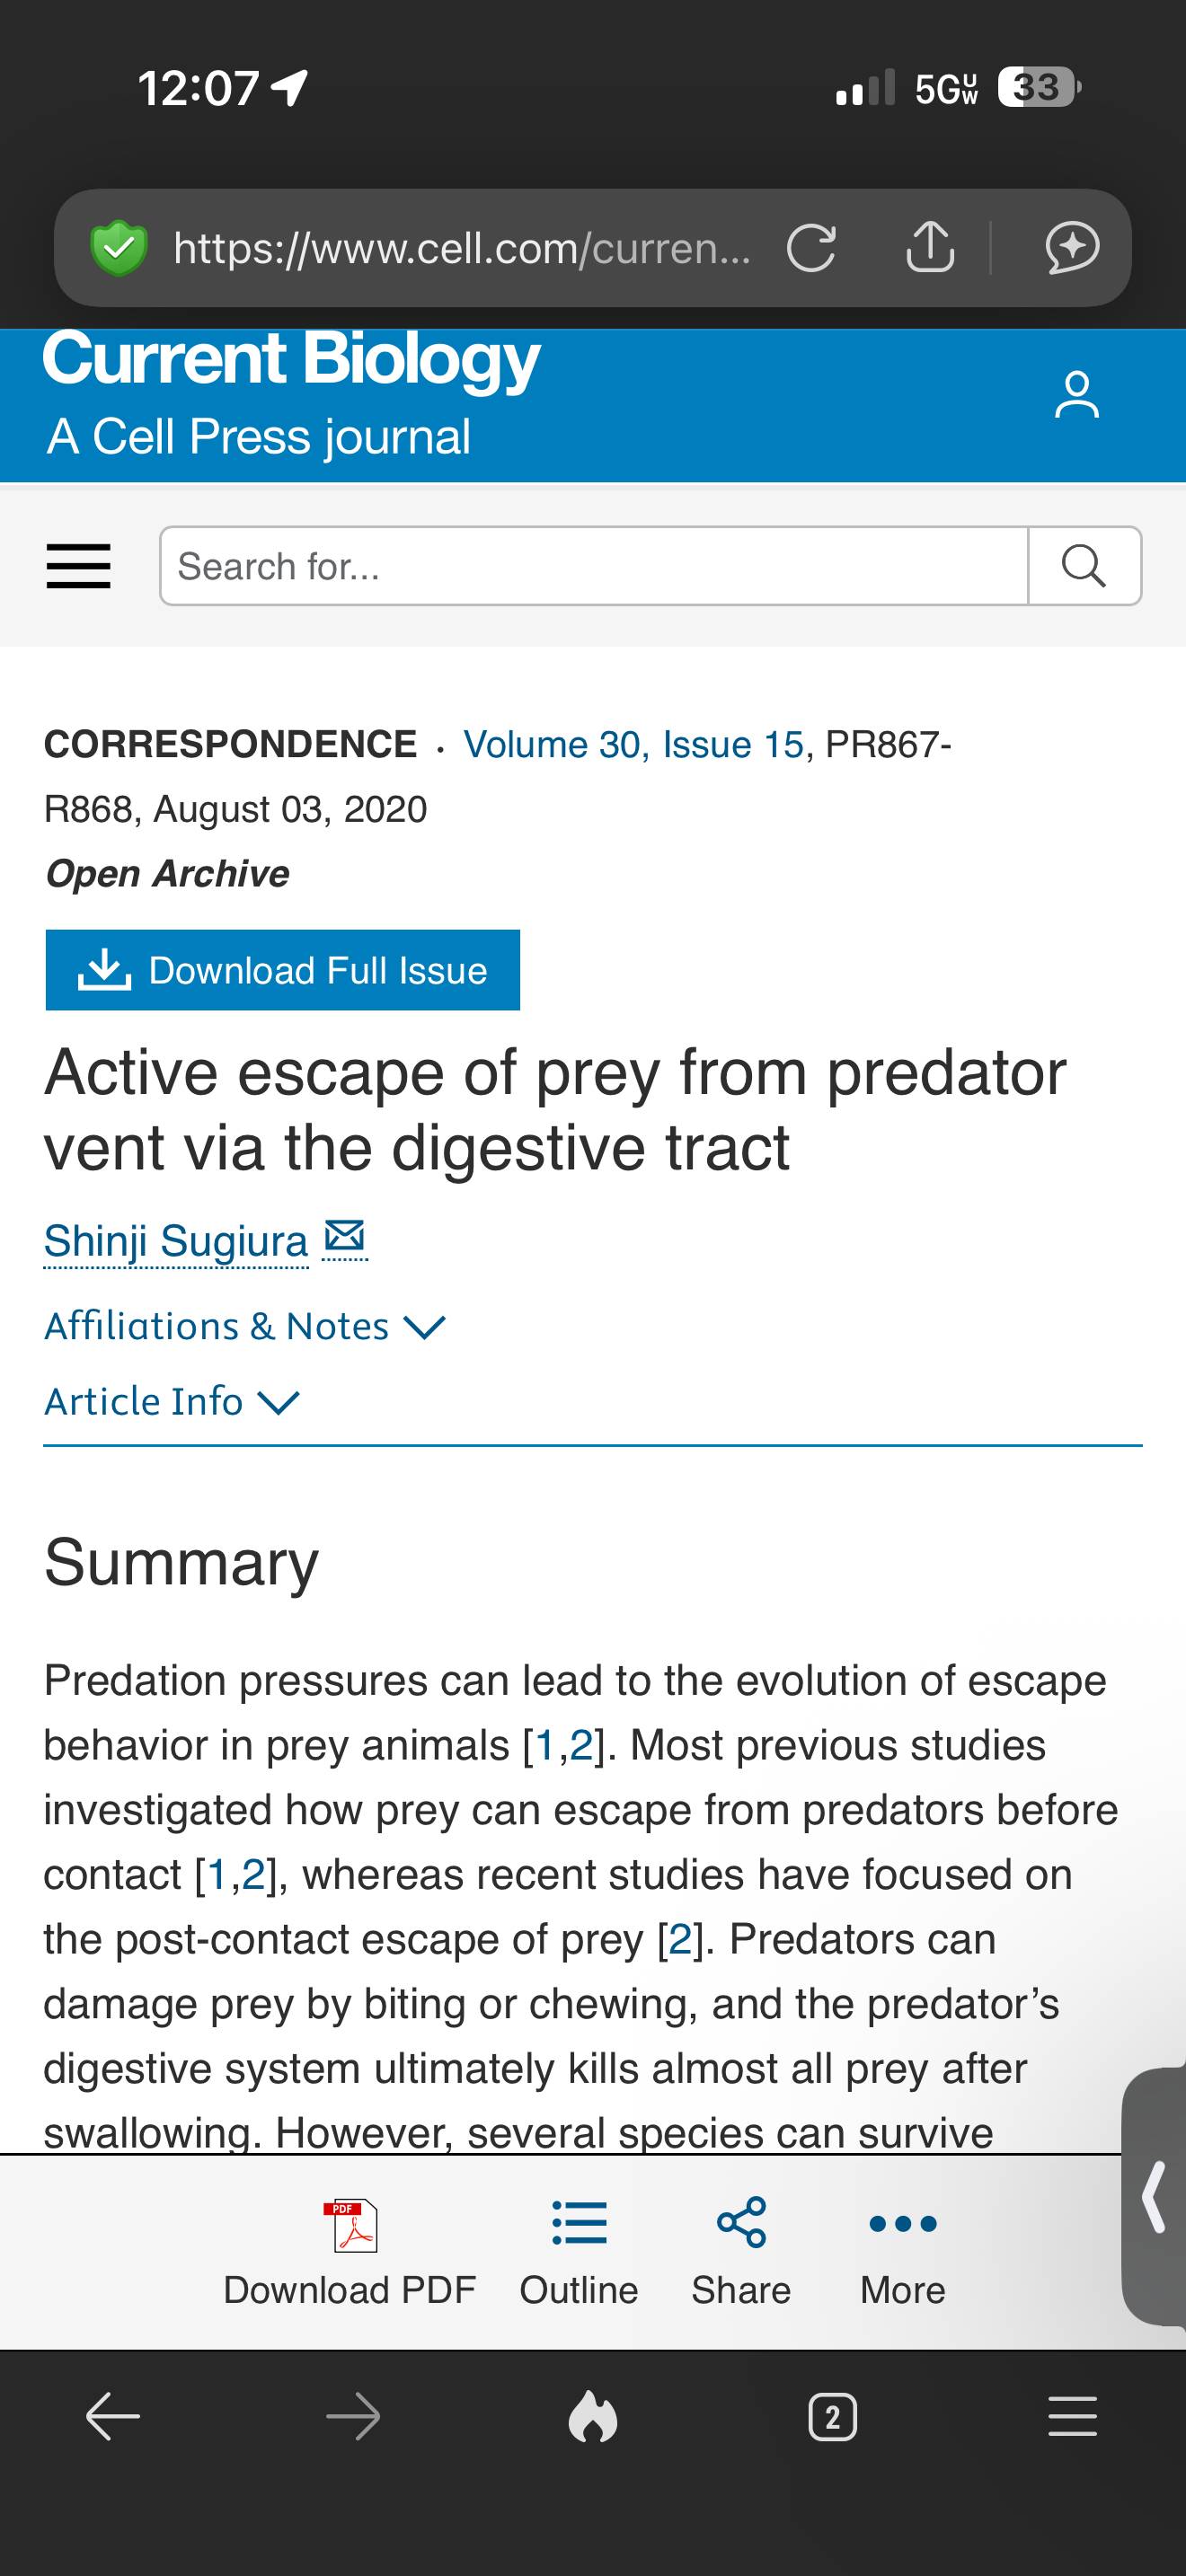Focus the Search for... field

coord(594,566)
